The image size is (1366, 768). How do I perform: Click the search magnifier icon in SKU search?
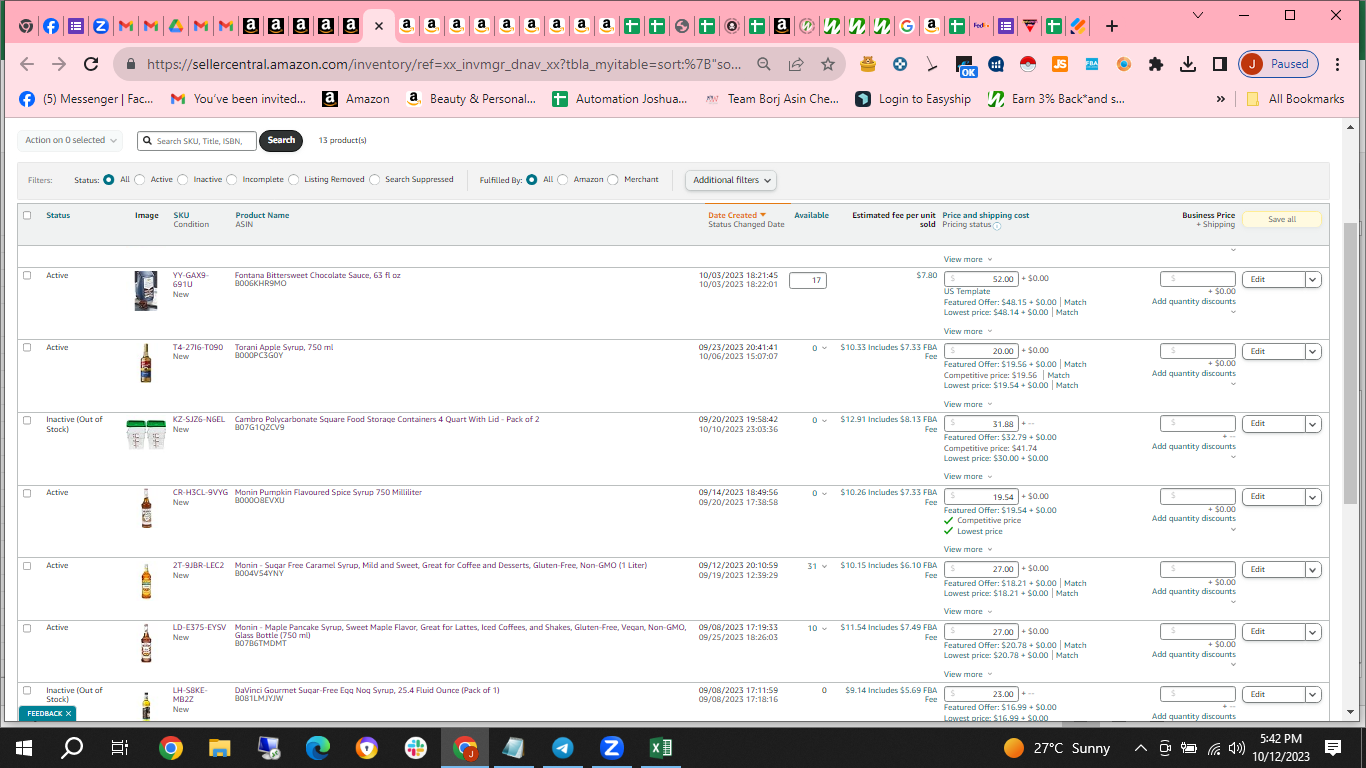point(148,141)
